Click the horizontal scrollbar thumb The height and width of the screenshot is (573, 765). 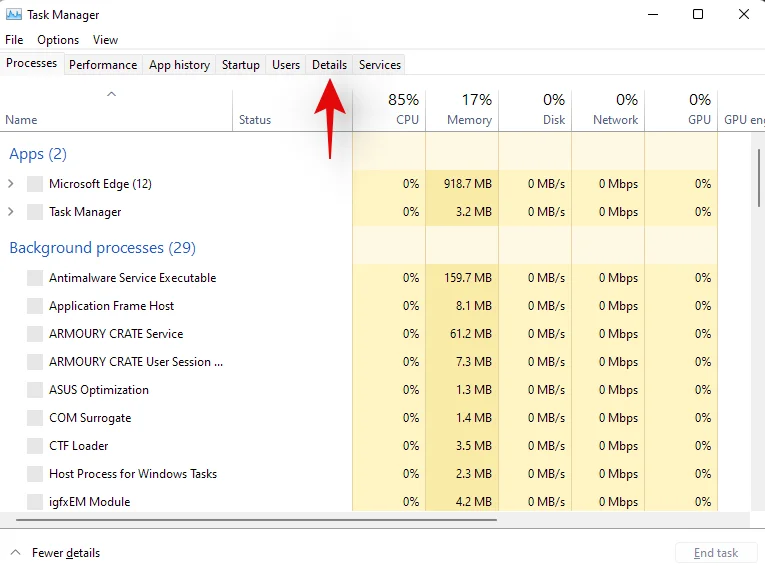(256, 520)
